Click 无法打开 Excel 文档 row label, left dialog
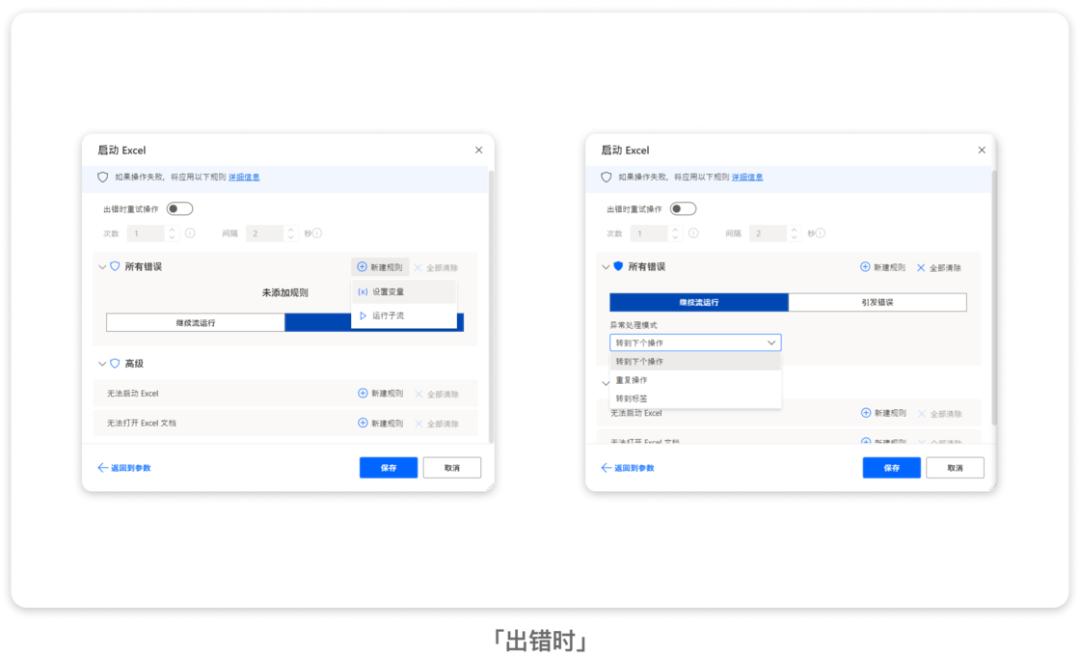The width and height of the screenshot is (1080, 657). (x=141, y=423)
